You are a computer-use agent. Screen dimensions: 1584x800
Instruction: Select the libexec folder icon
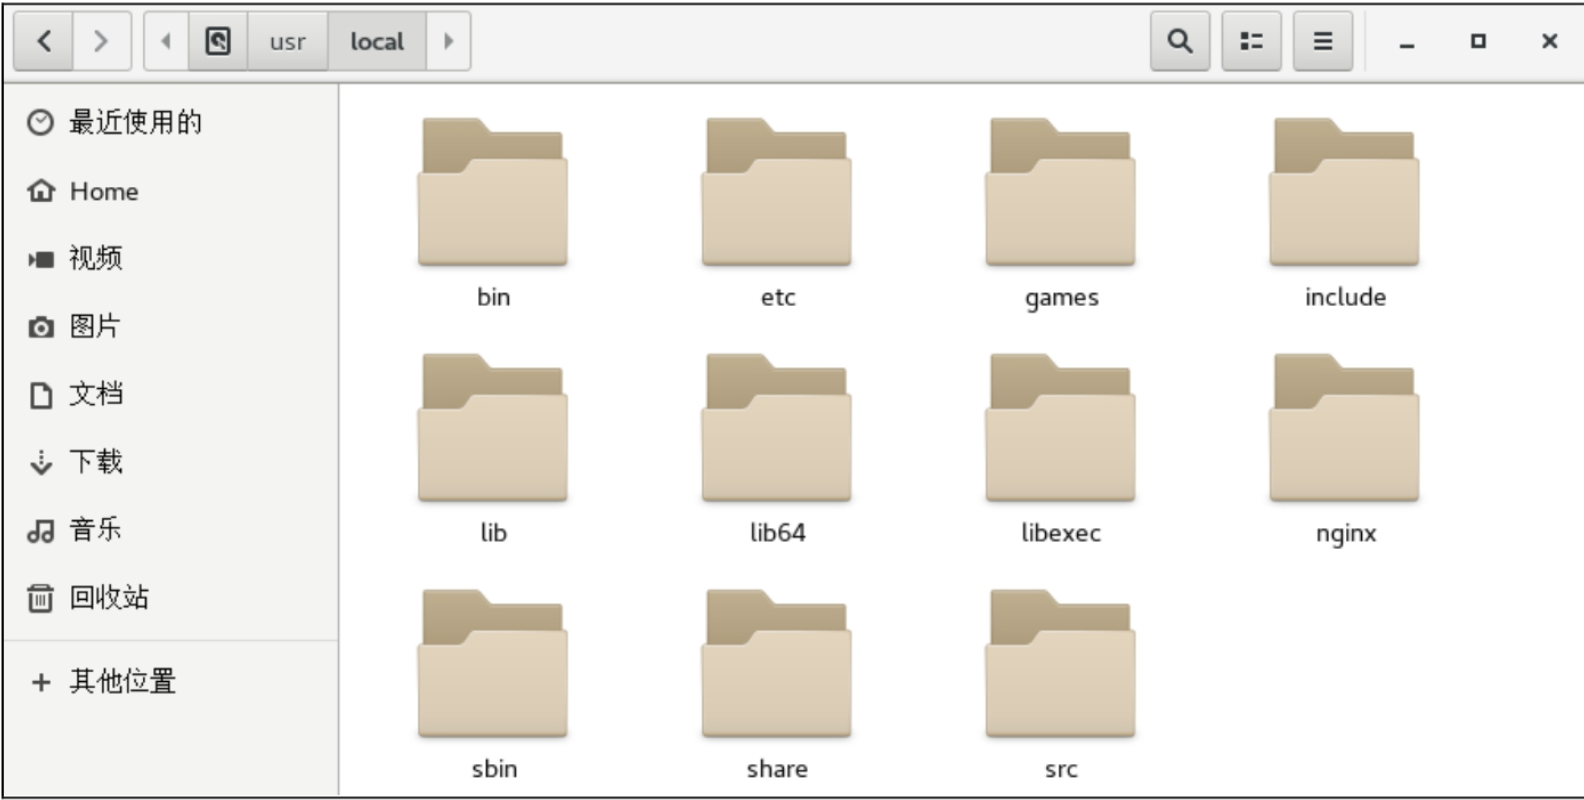pyautogui.click(x=1061, y=428)
